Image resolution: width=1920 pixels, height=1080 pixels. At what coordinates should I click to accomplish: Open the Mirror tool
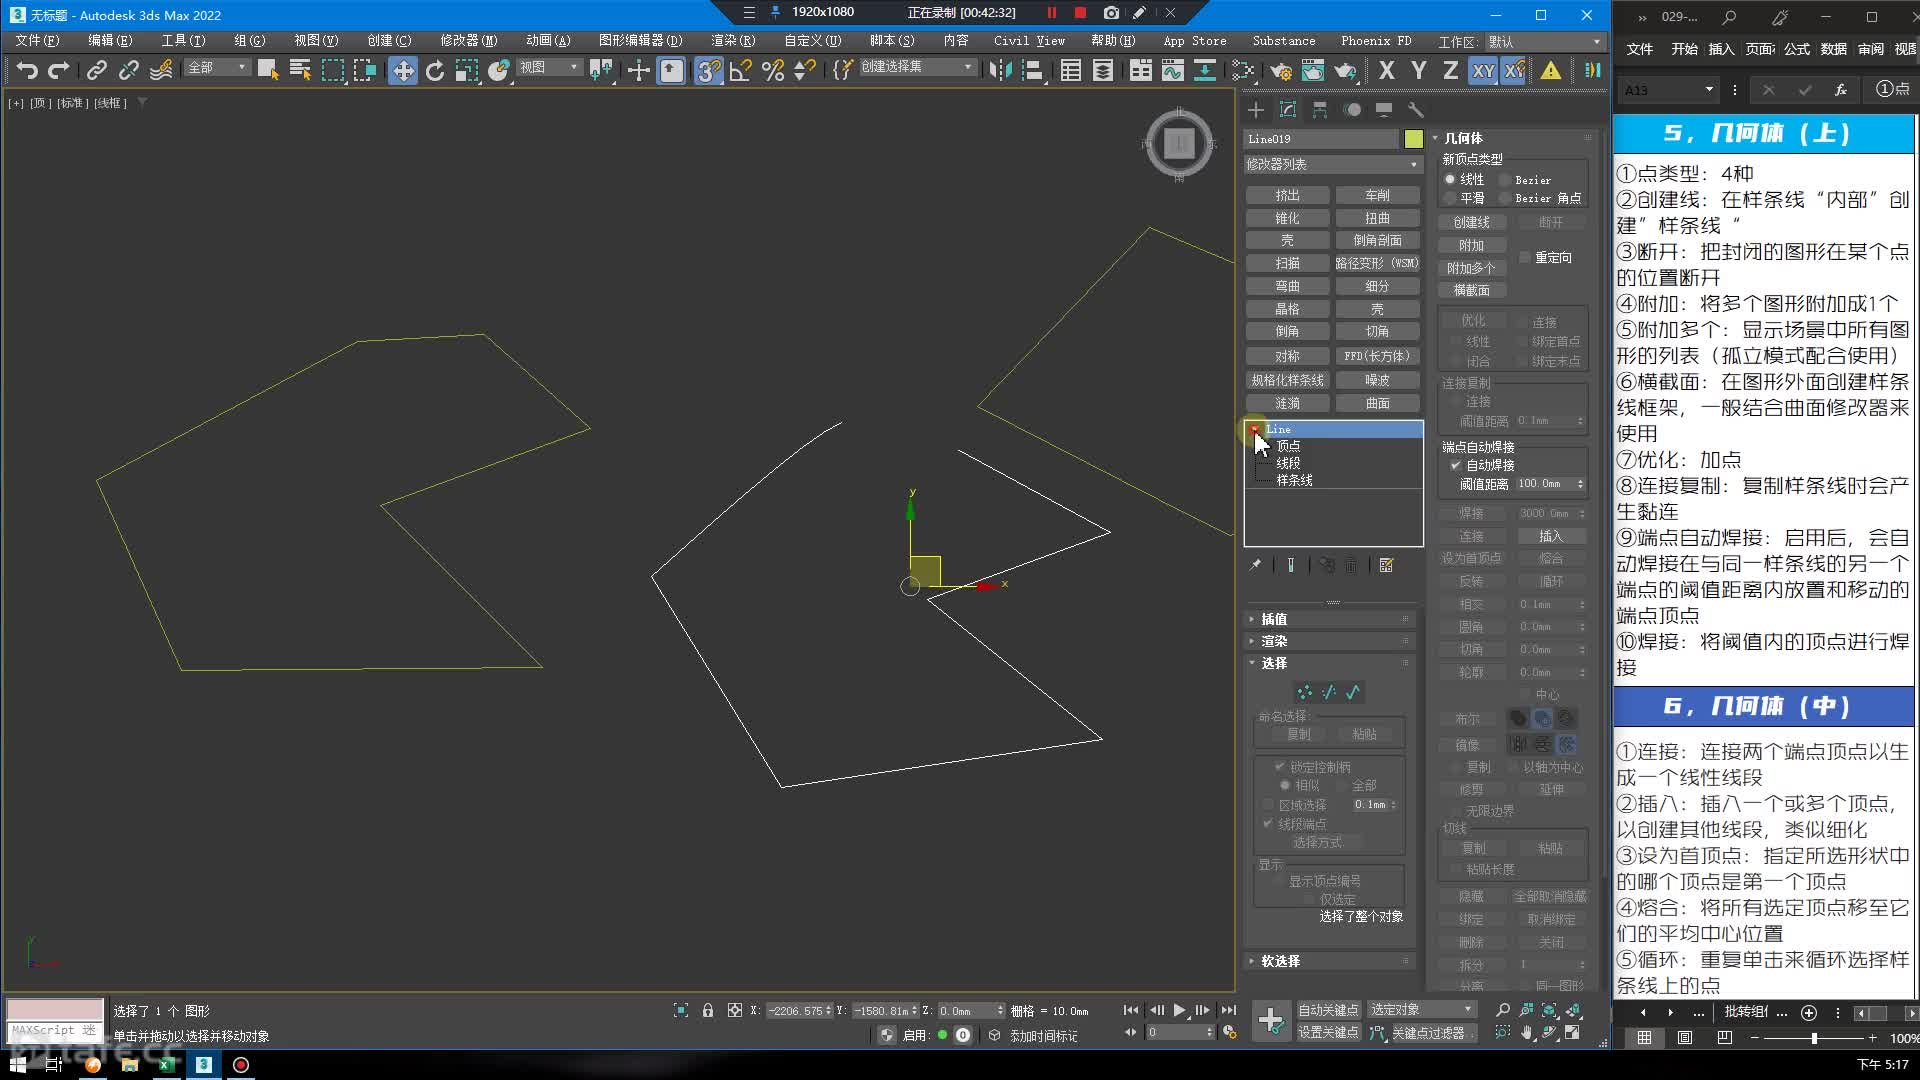coord(1000,70)
